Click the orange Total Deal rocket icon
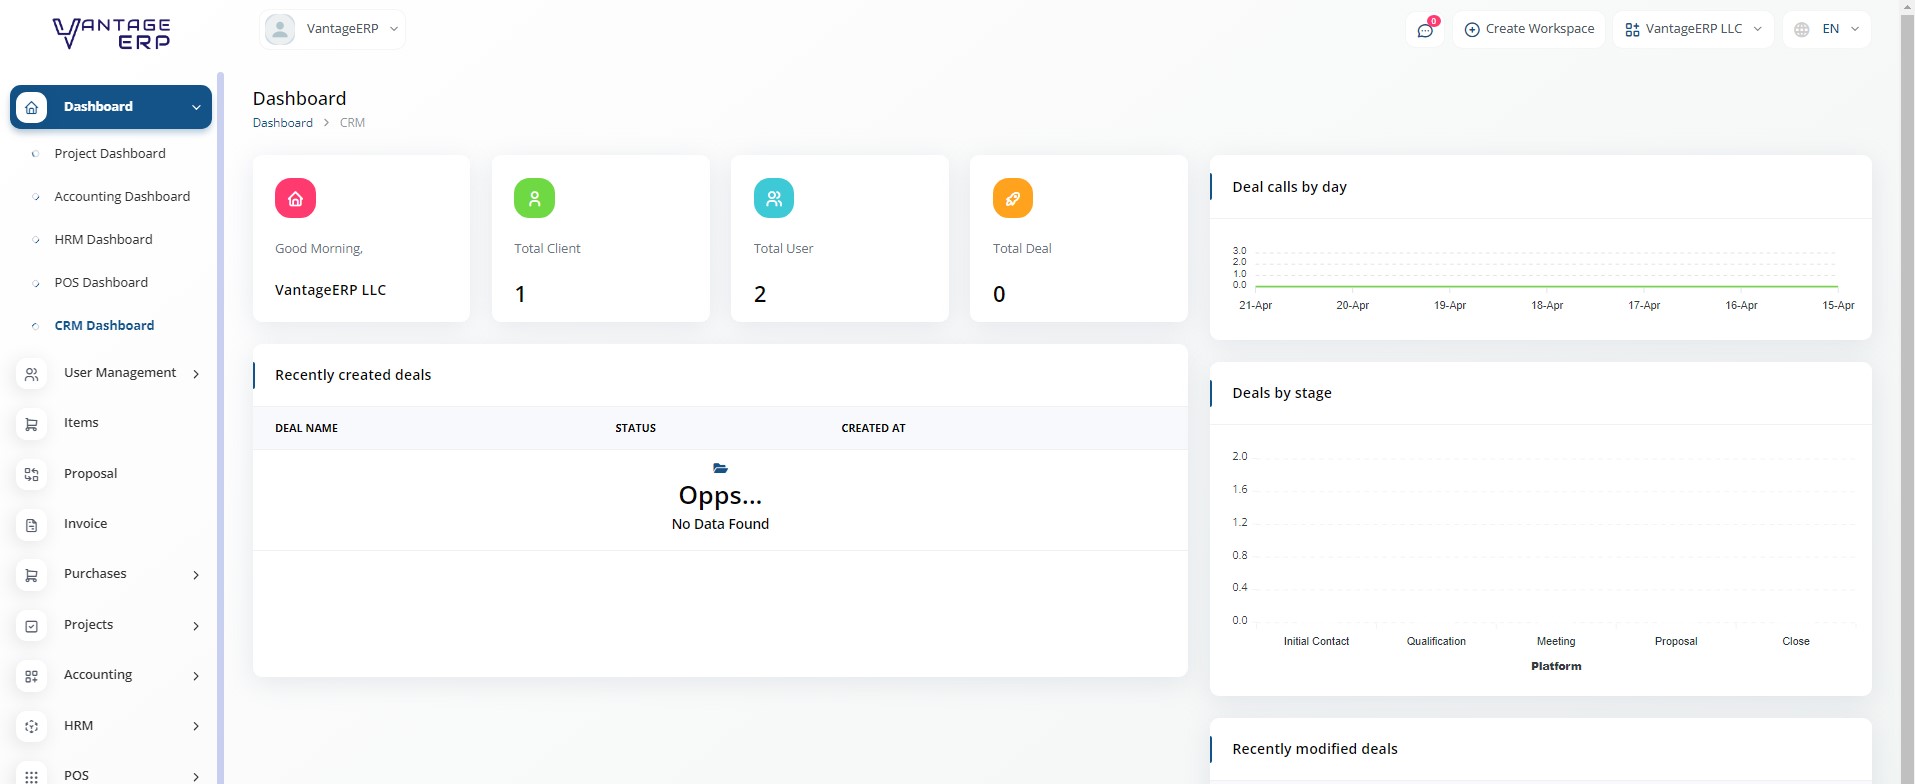Image resolution: width=1915 pixels, height=784 pixels. (1013, 198)
